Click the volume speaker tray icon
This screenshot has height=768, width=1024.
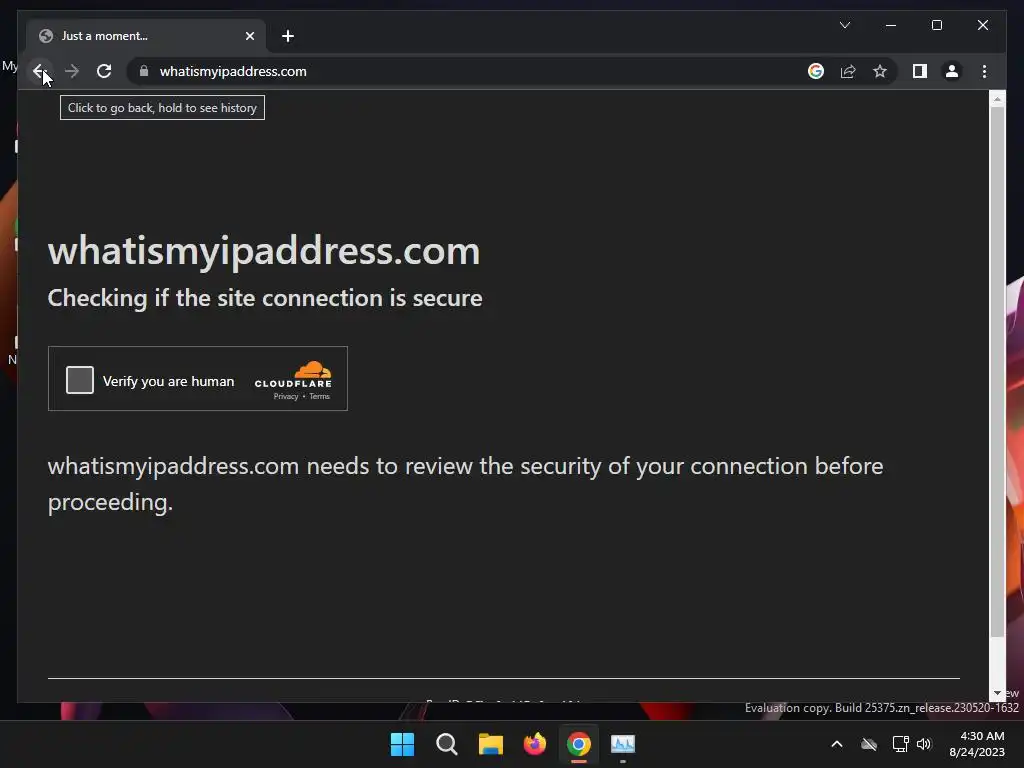coord(924,744)
